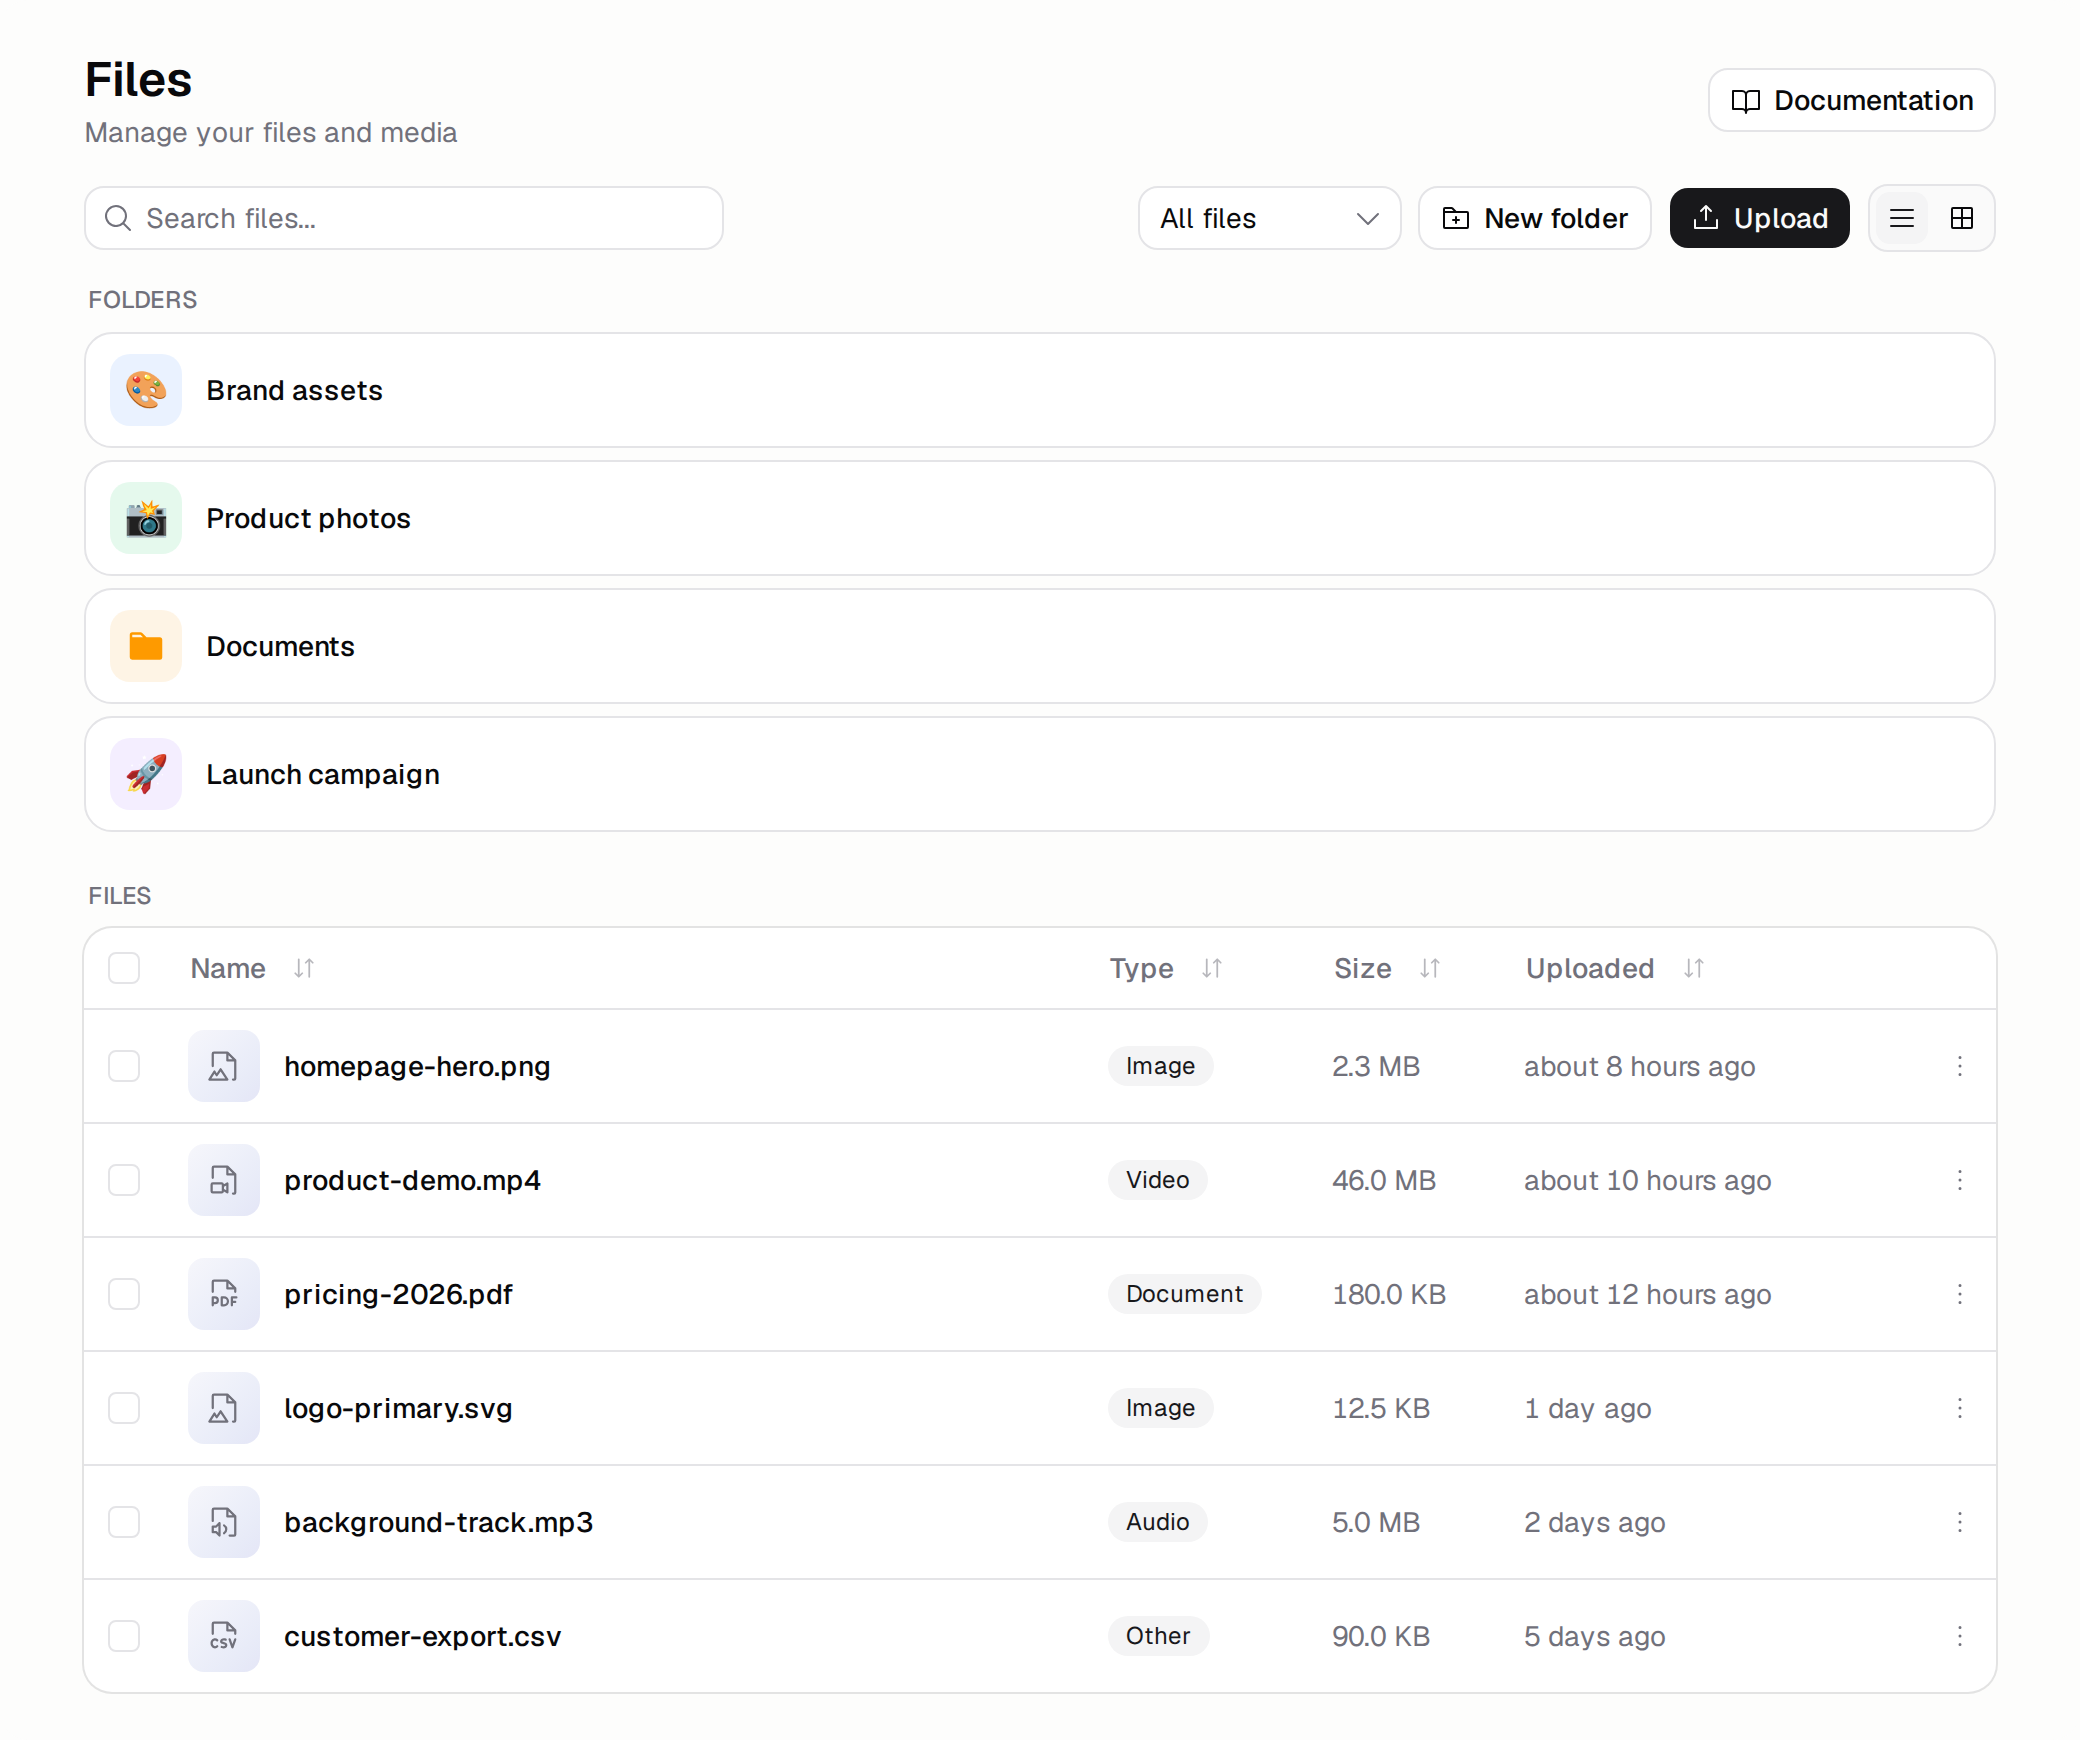
Task: Click the customer-export.csv CSV file icon
Action: (224, 1636)
